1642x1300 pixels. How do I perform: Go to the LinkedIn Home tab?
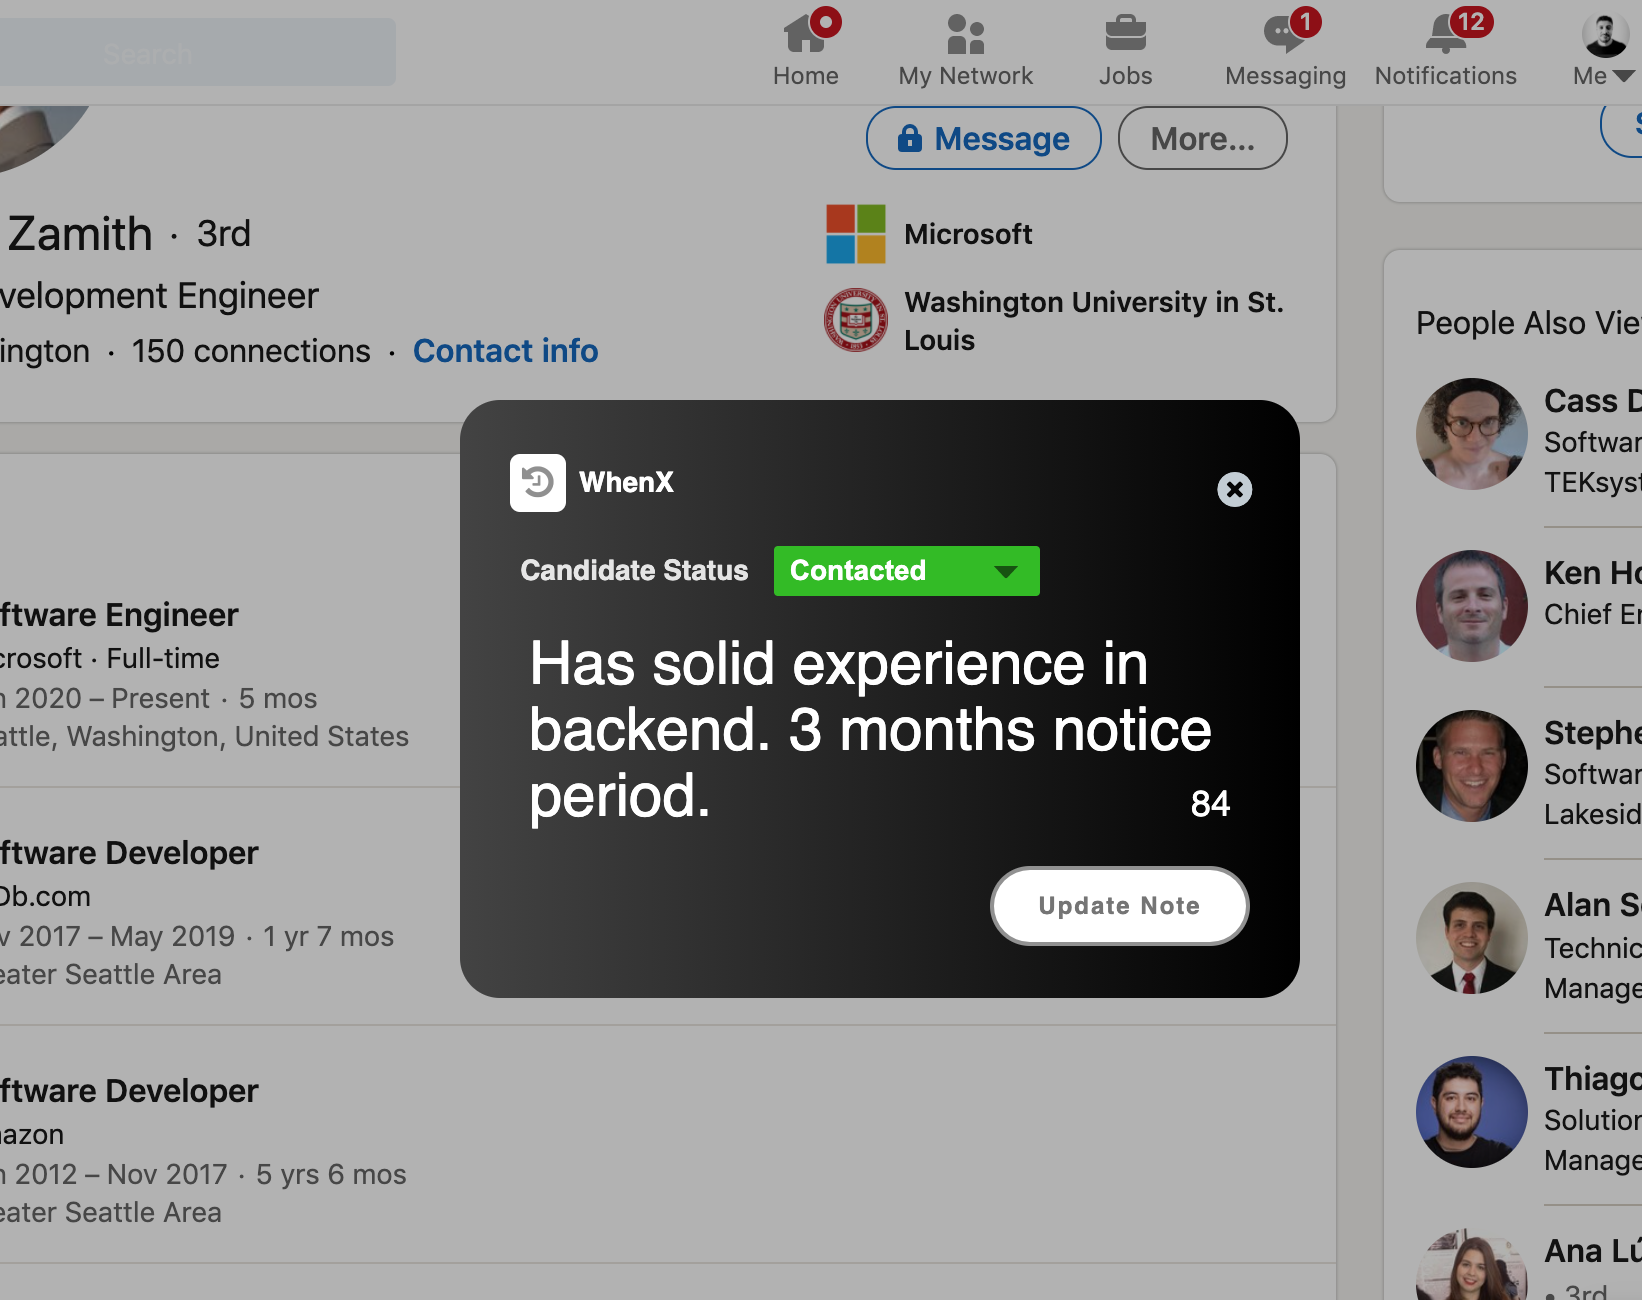806,50
